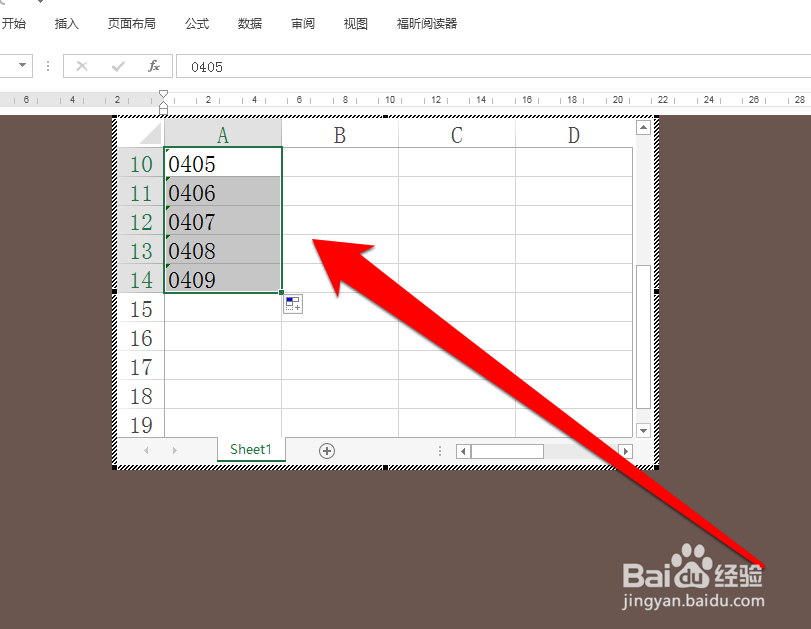811x629 pixels.
Task: Open the Insert Function fx dialog
Action: [154, 66]
